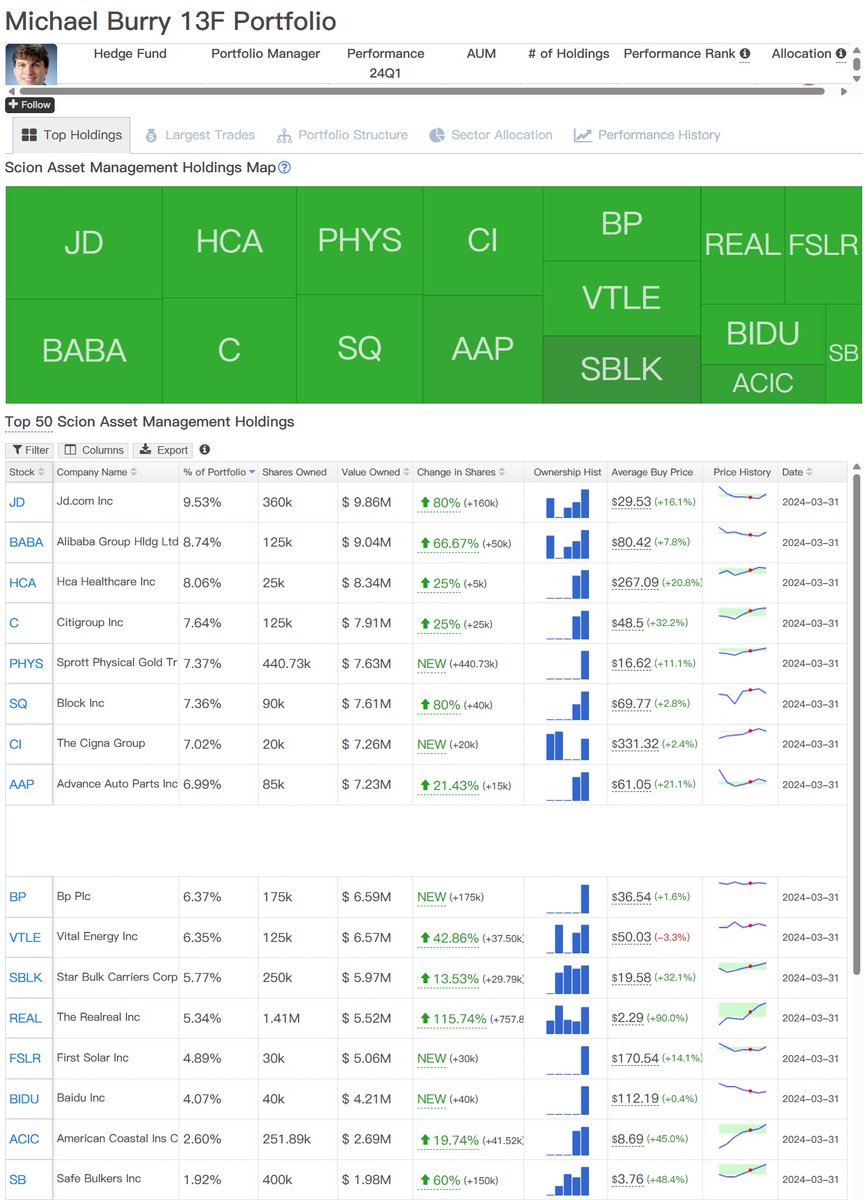
Task: Open the VTLE stock link in table
Action: [x=25, y=937]
